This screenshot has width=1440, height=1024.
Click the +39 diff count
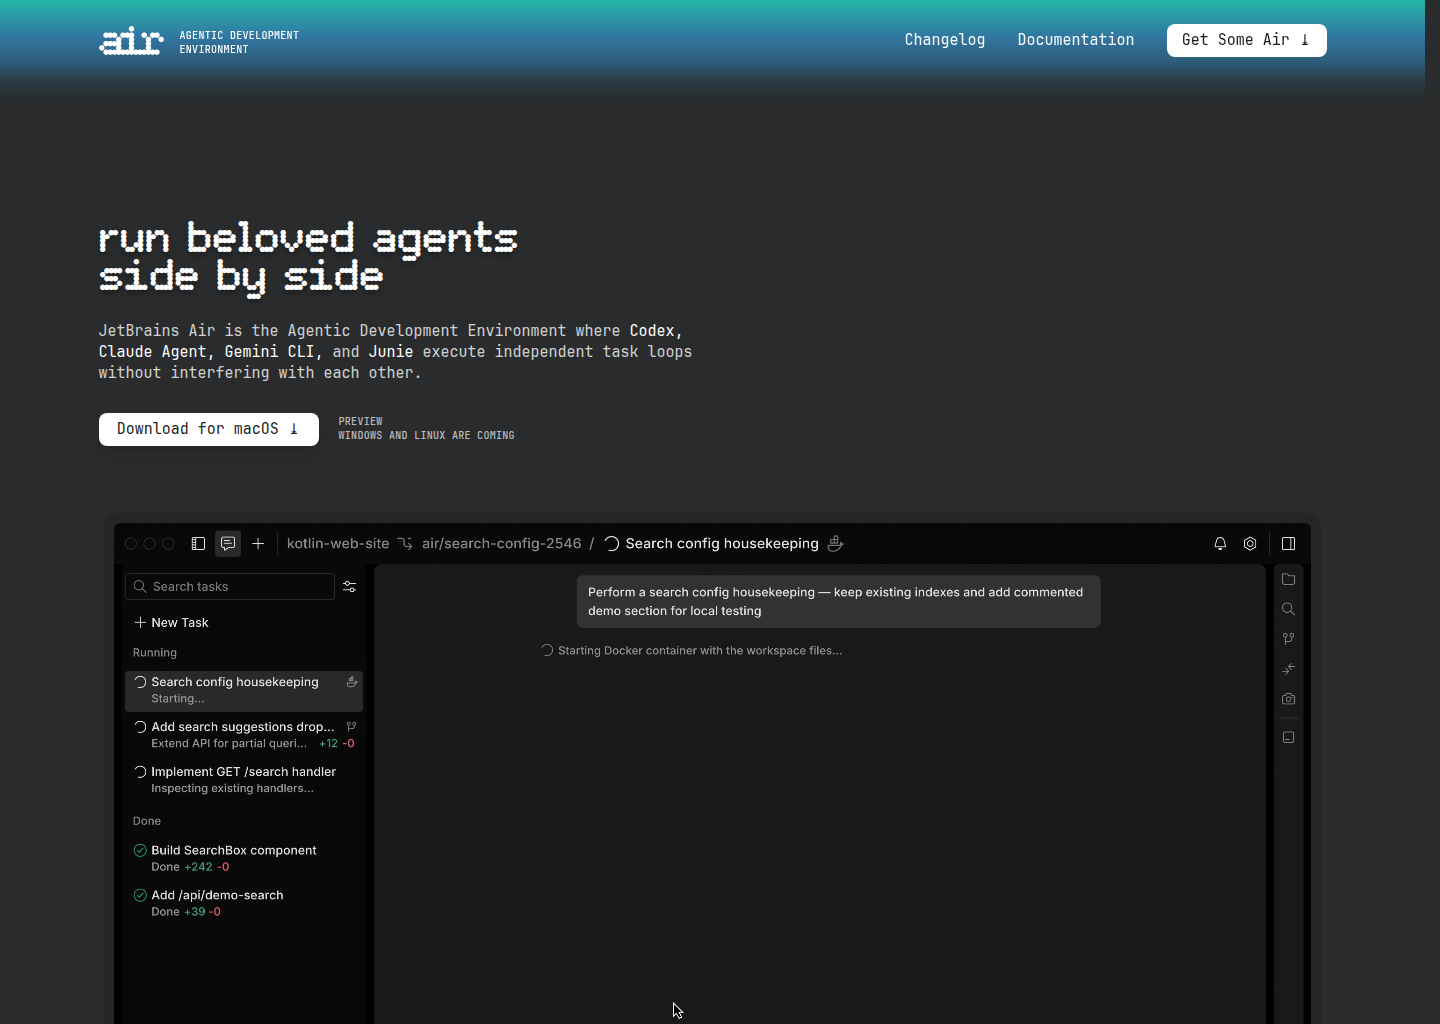[x=195, y=912]
